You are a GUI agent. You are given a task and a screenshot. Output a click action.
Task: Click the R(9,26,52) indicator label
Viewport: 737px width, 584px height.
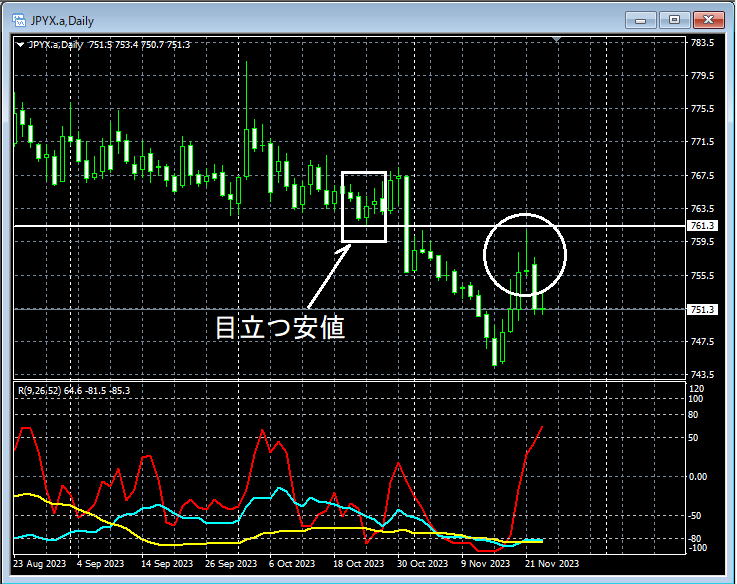pyautogui.click(x=74, y=390)
